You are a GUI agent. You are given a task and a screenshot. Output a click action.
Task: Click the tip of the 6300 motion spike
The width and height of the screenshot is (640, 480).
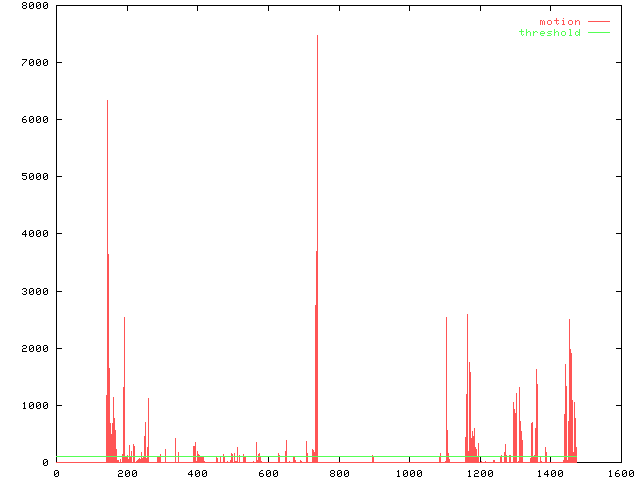[x=107, y=102]
